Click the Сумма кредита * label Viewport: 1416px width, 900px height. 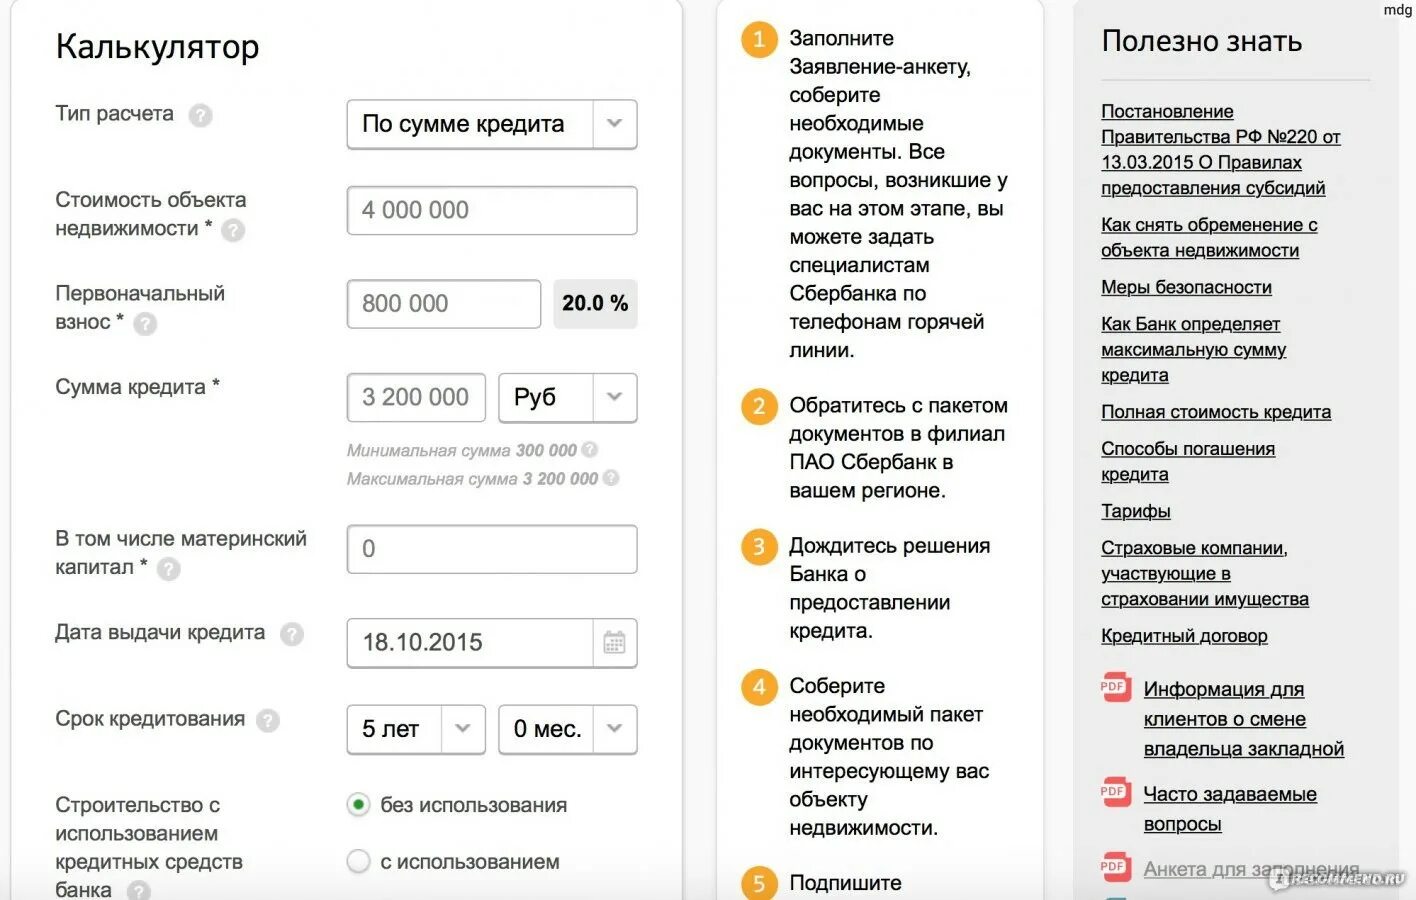(138, 387)
